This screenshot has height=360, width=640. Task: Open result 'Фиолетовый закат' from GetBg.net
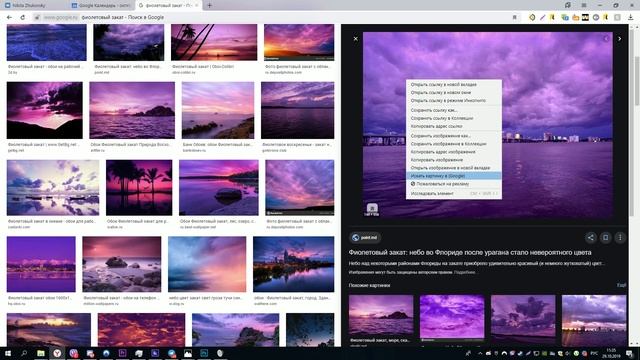pyautogui.click(x=44, y=110)
